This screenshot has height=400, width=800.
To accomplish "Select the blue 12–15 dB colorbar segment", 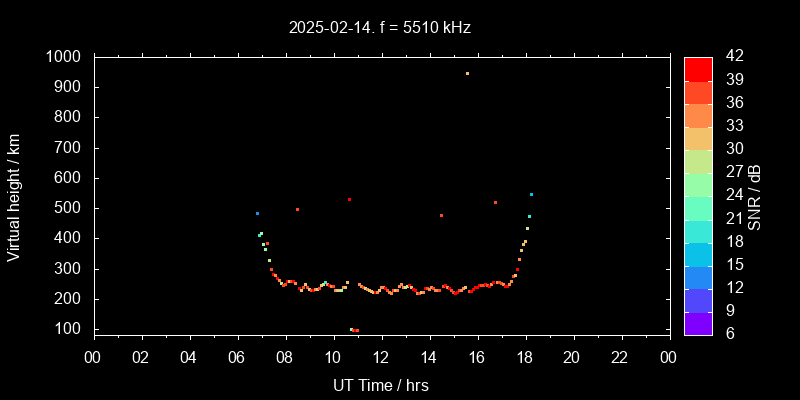I will [x=698, y=276].
